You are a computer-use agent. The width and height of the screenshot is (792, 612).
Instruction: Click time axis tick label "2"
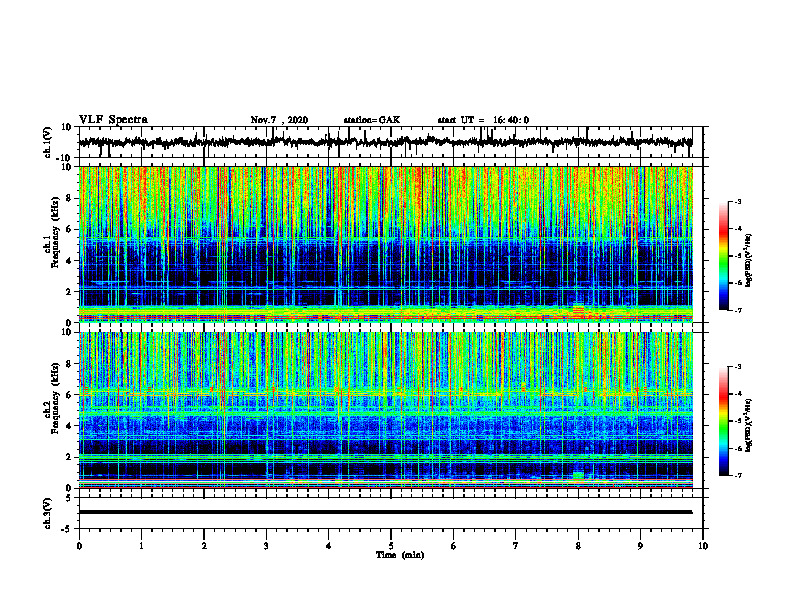(204, 546)
